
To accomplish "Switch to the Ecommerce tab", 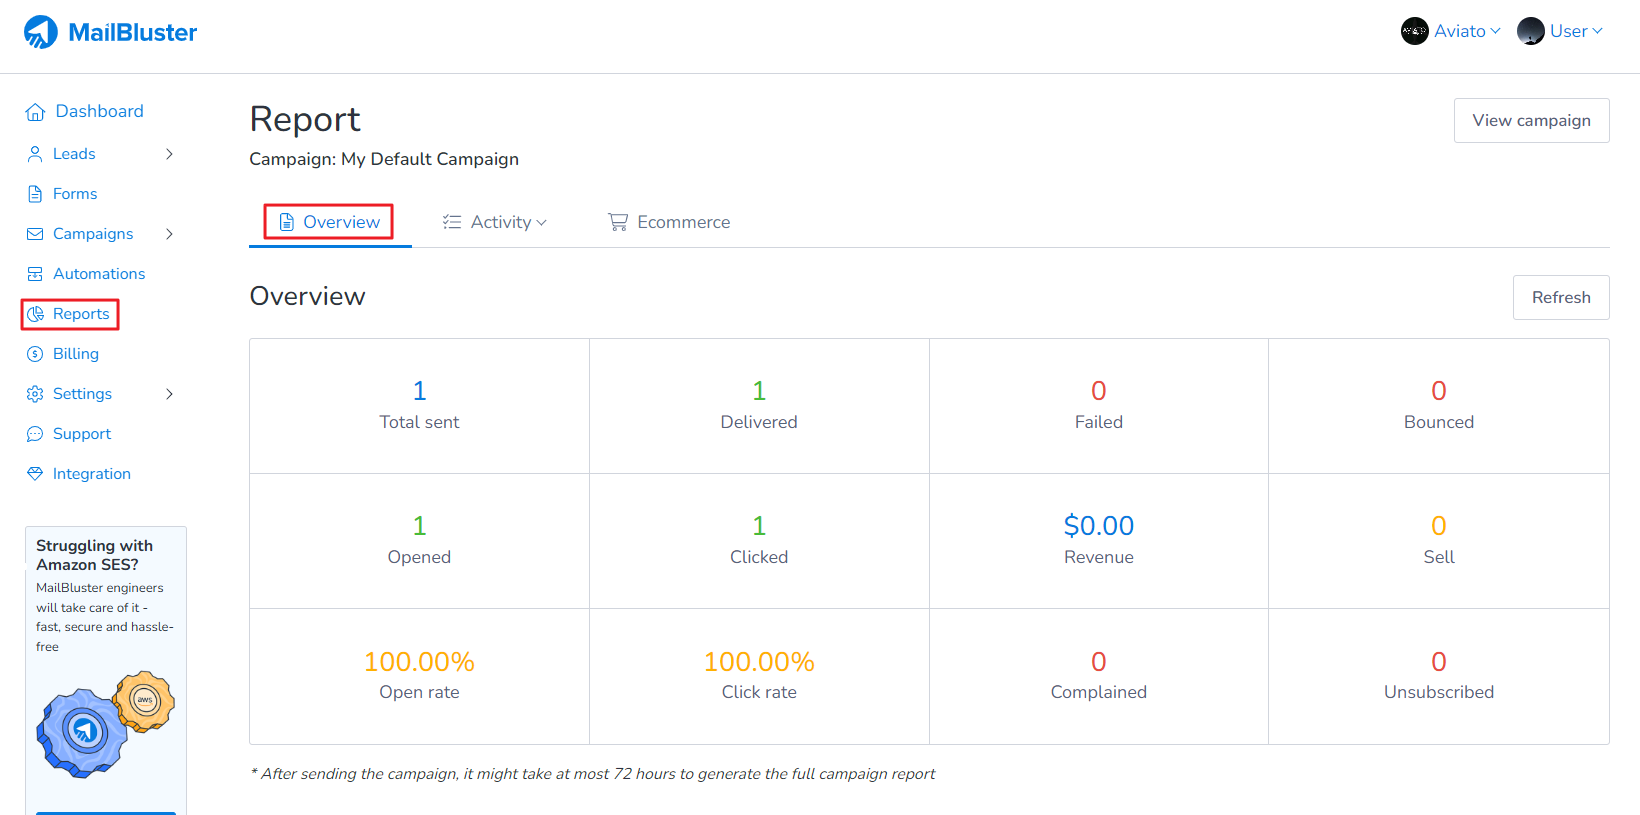I will click(669, 222).
